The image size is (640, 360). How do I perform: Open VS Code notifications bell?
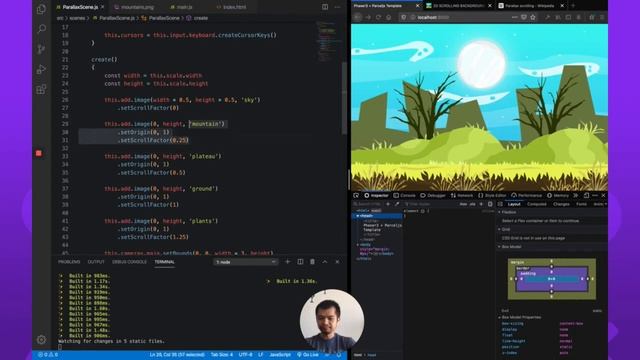(339, 355)
